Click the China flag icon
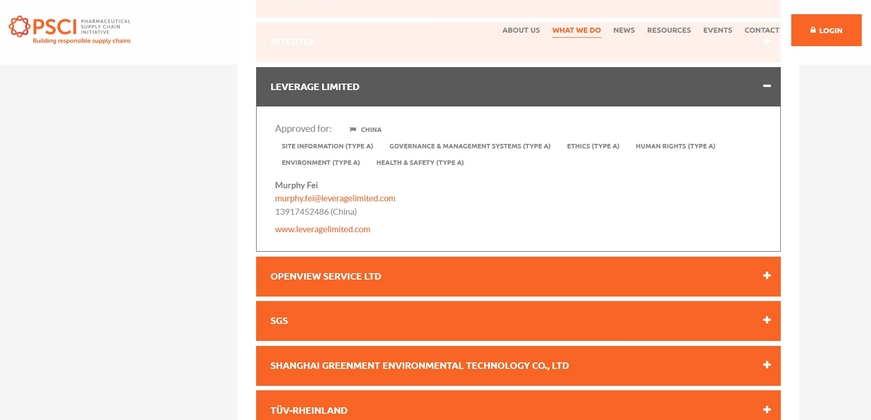This screenshot has width=871, height=420. tap(353, 130)
